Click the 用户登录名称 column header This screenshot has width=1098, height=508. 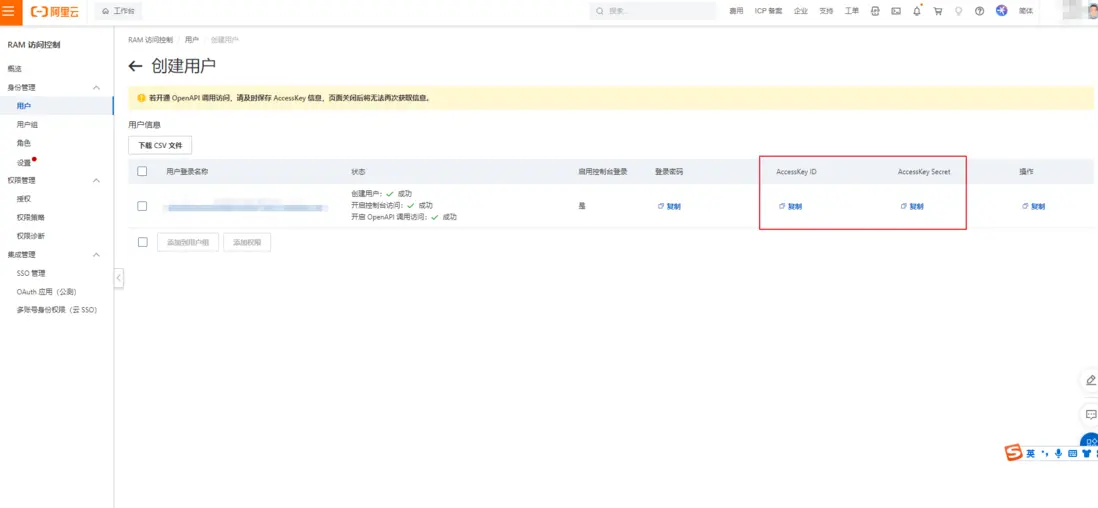point(187,172)
